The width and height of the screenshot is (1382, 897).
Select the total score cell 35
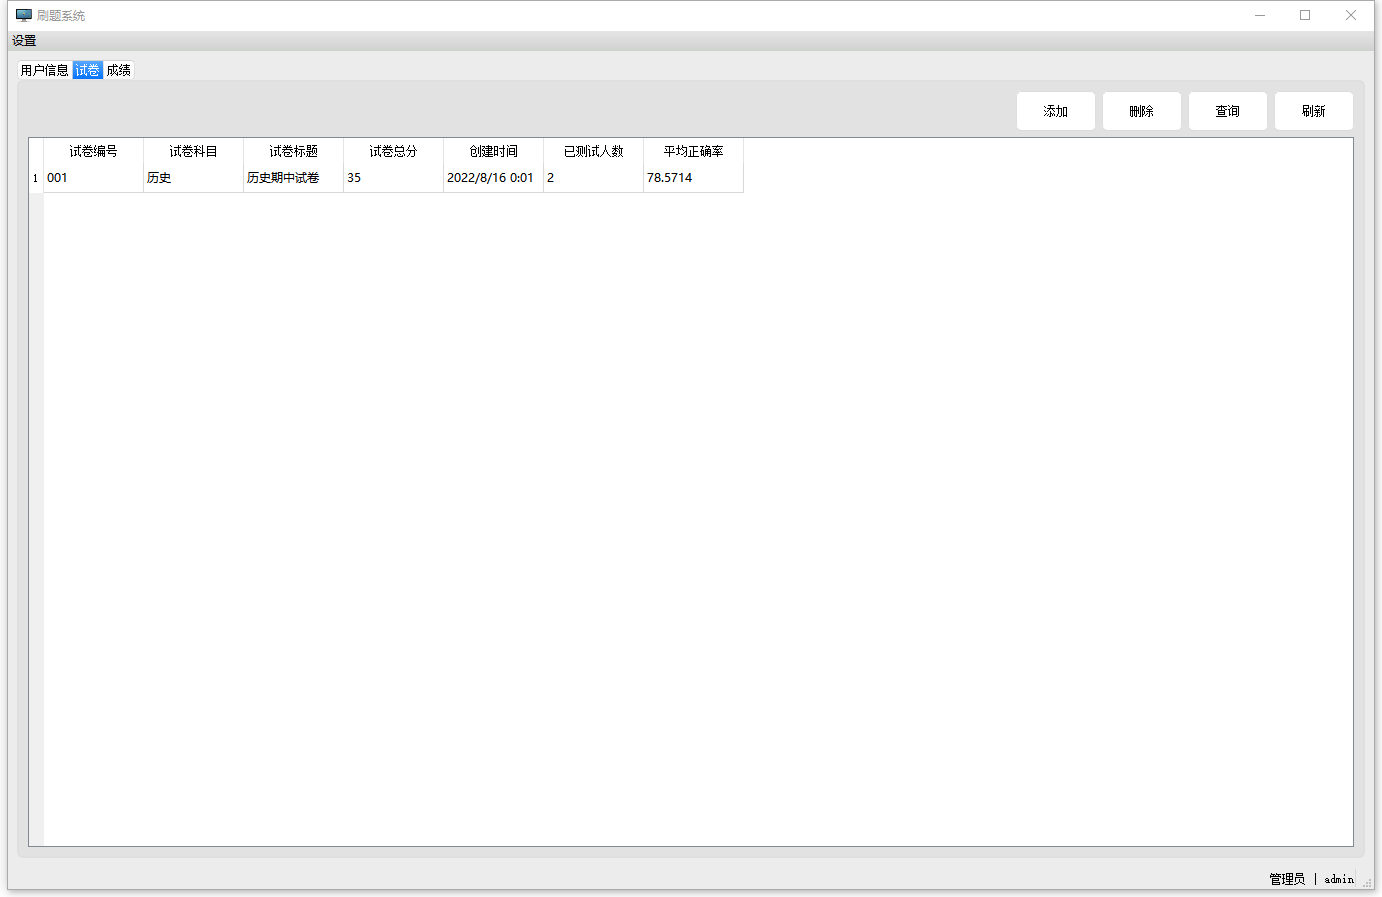[393, 178]
